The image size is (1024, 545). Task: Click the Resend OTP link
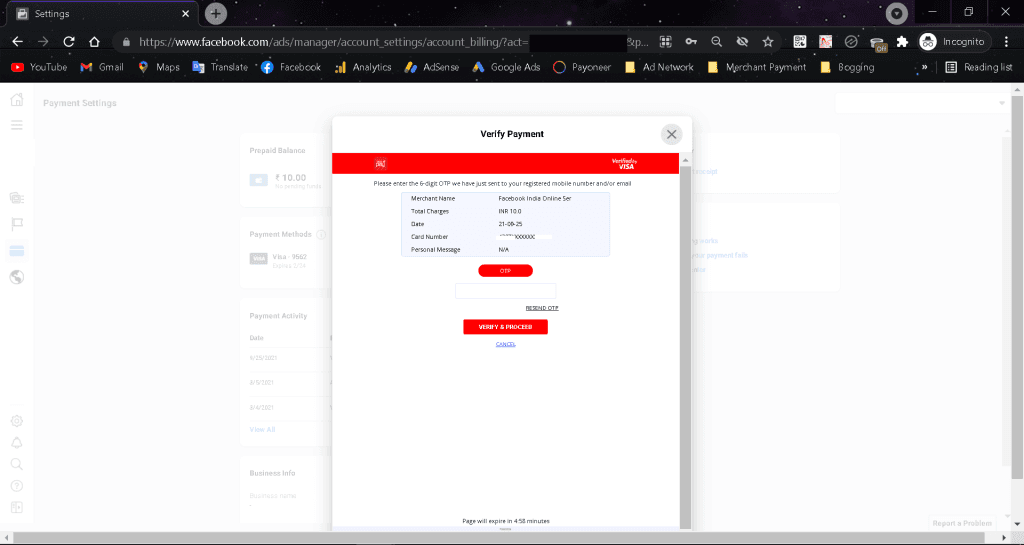click(542, 308)
